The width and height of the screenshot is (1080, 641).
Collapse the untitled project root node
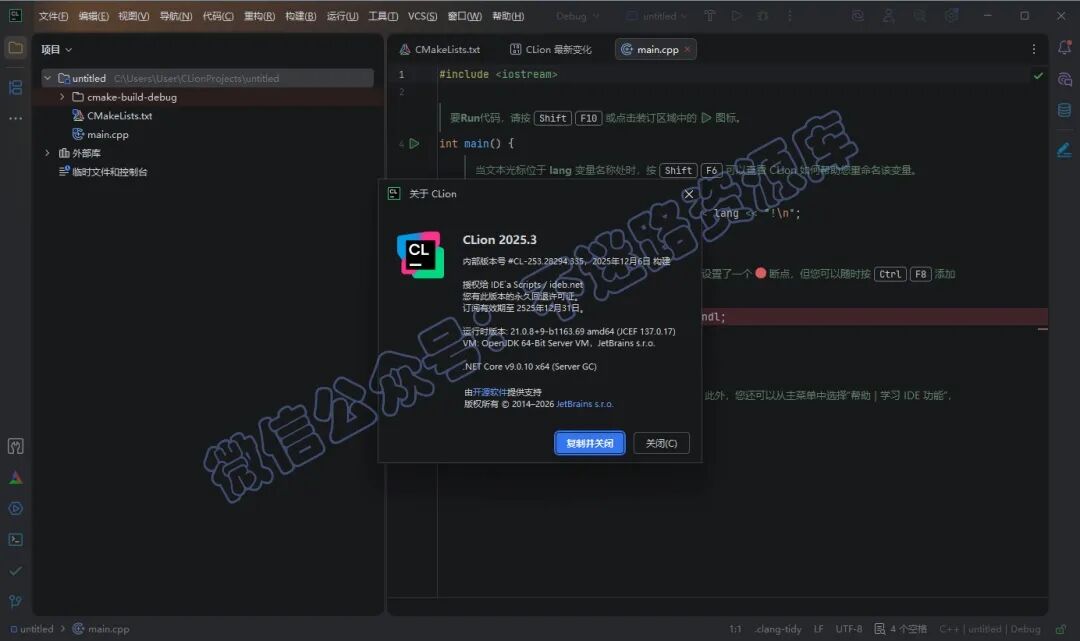[48, 78]
